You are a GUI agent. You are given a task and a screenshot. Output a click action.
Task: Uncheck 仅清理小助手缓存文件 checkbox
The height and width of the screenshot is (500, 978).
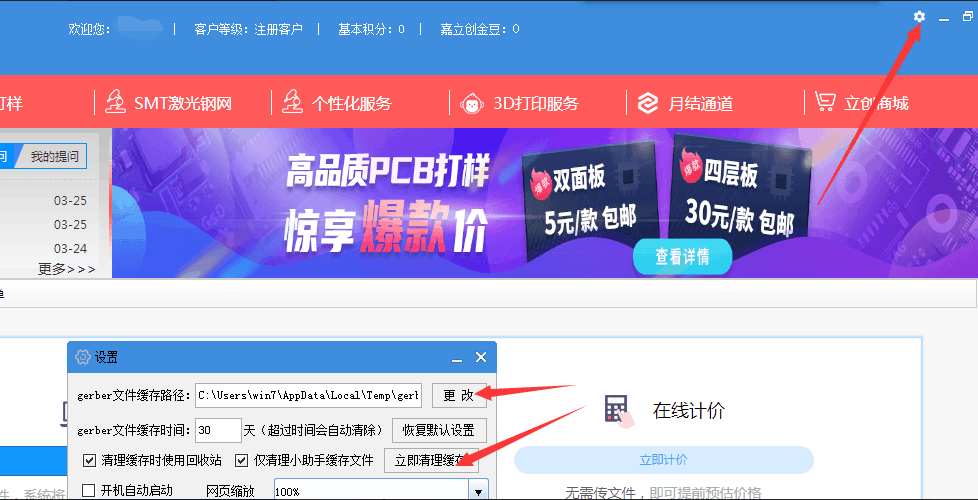[x=241, y=461]
